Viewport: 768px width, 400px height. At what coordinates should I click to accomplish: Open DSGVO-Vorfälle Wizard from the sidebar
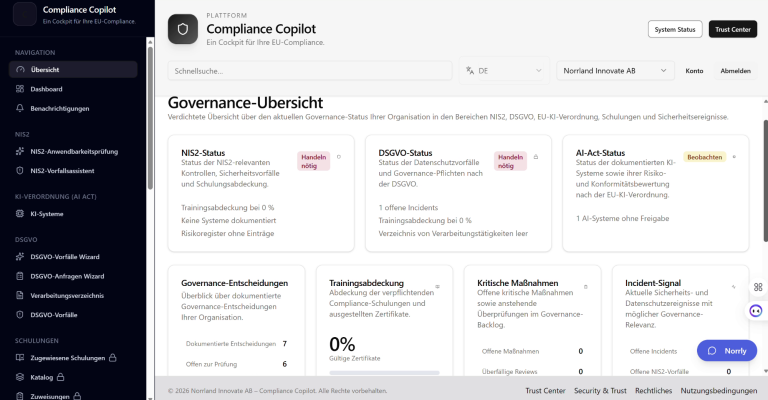tap(73, 257)
